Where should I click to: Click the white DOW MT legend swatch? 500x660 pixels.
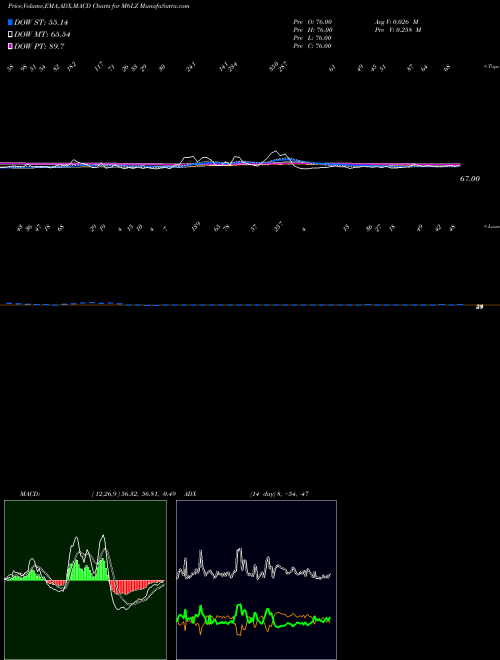(11, 35)
